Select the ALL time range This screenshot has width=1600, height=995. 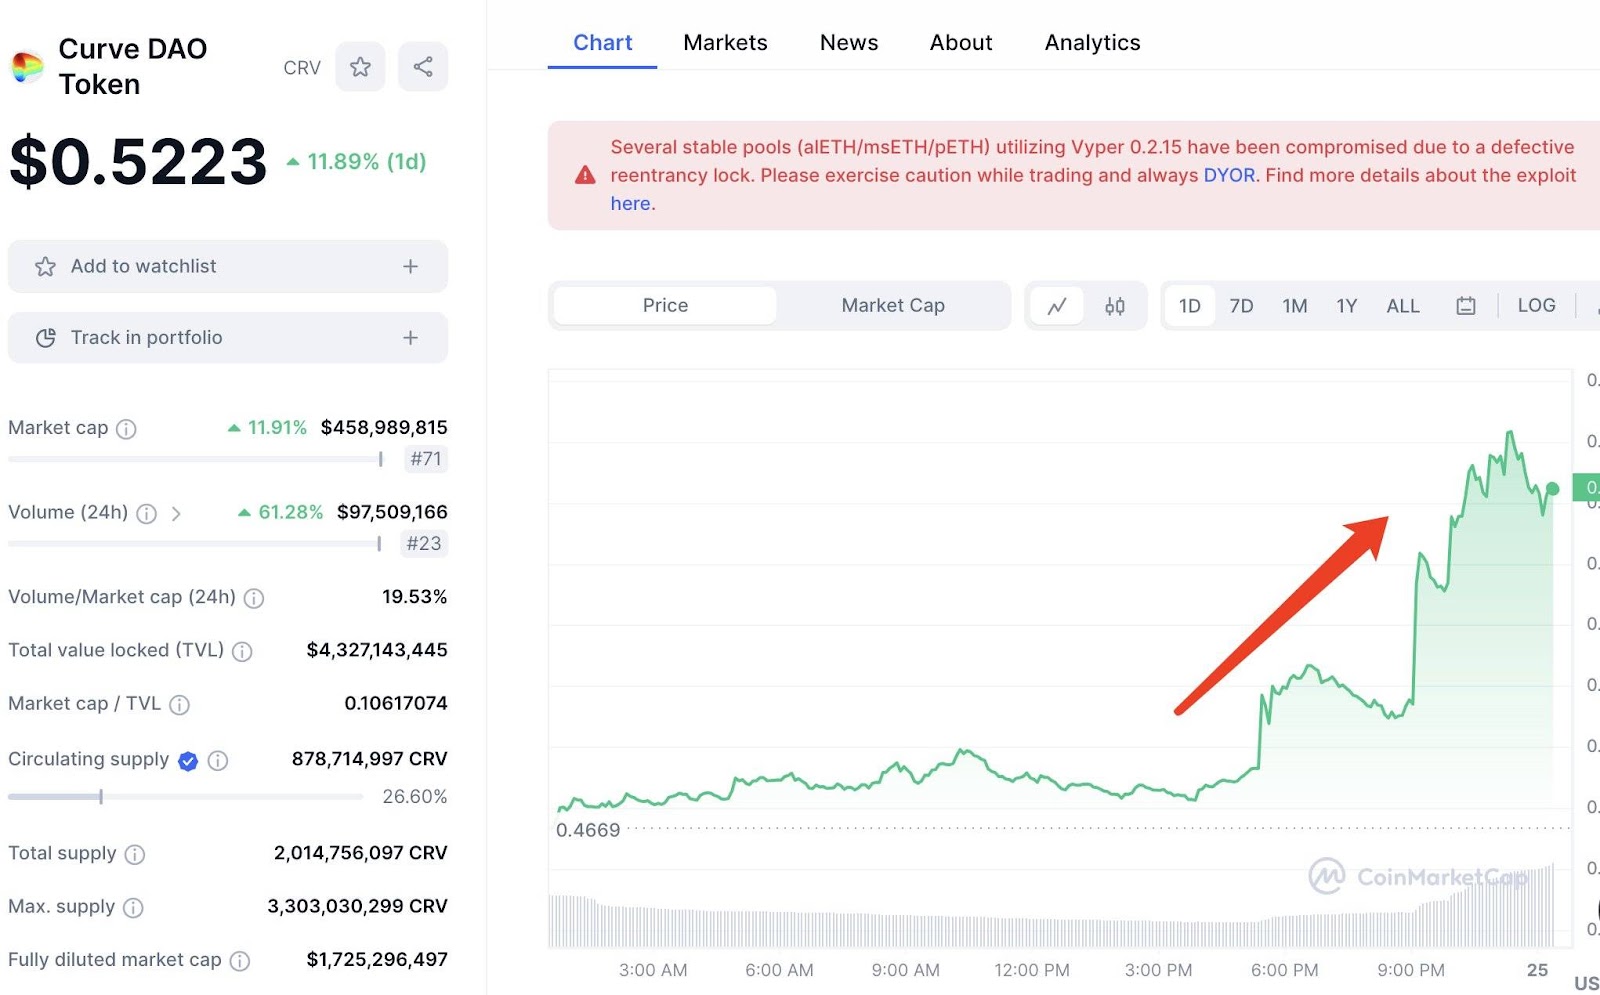pos(1403,306)
